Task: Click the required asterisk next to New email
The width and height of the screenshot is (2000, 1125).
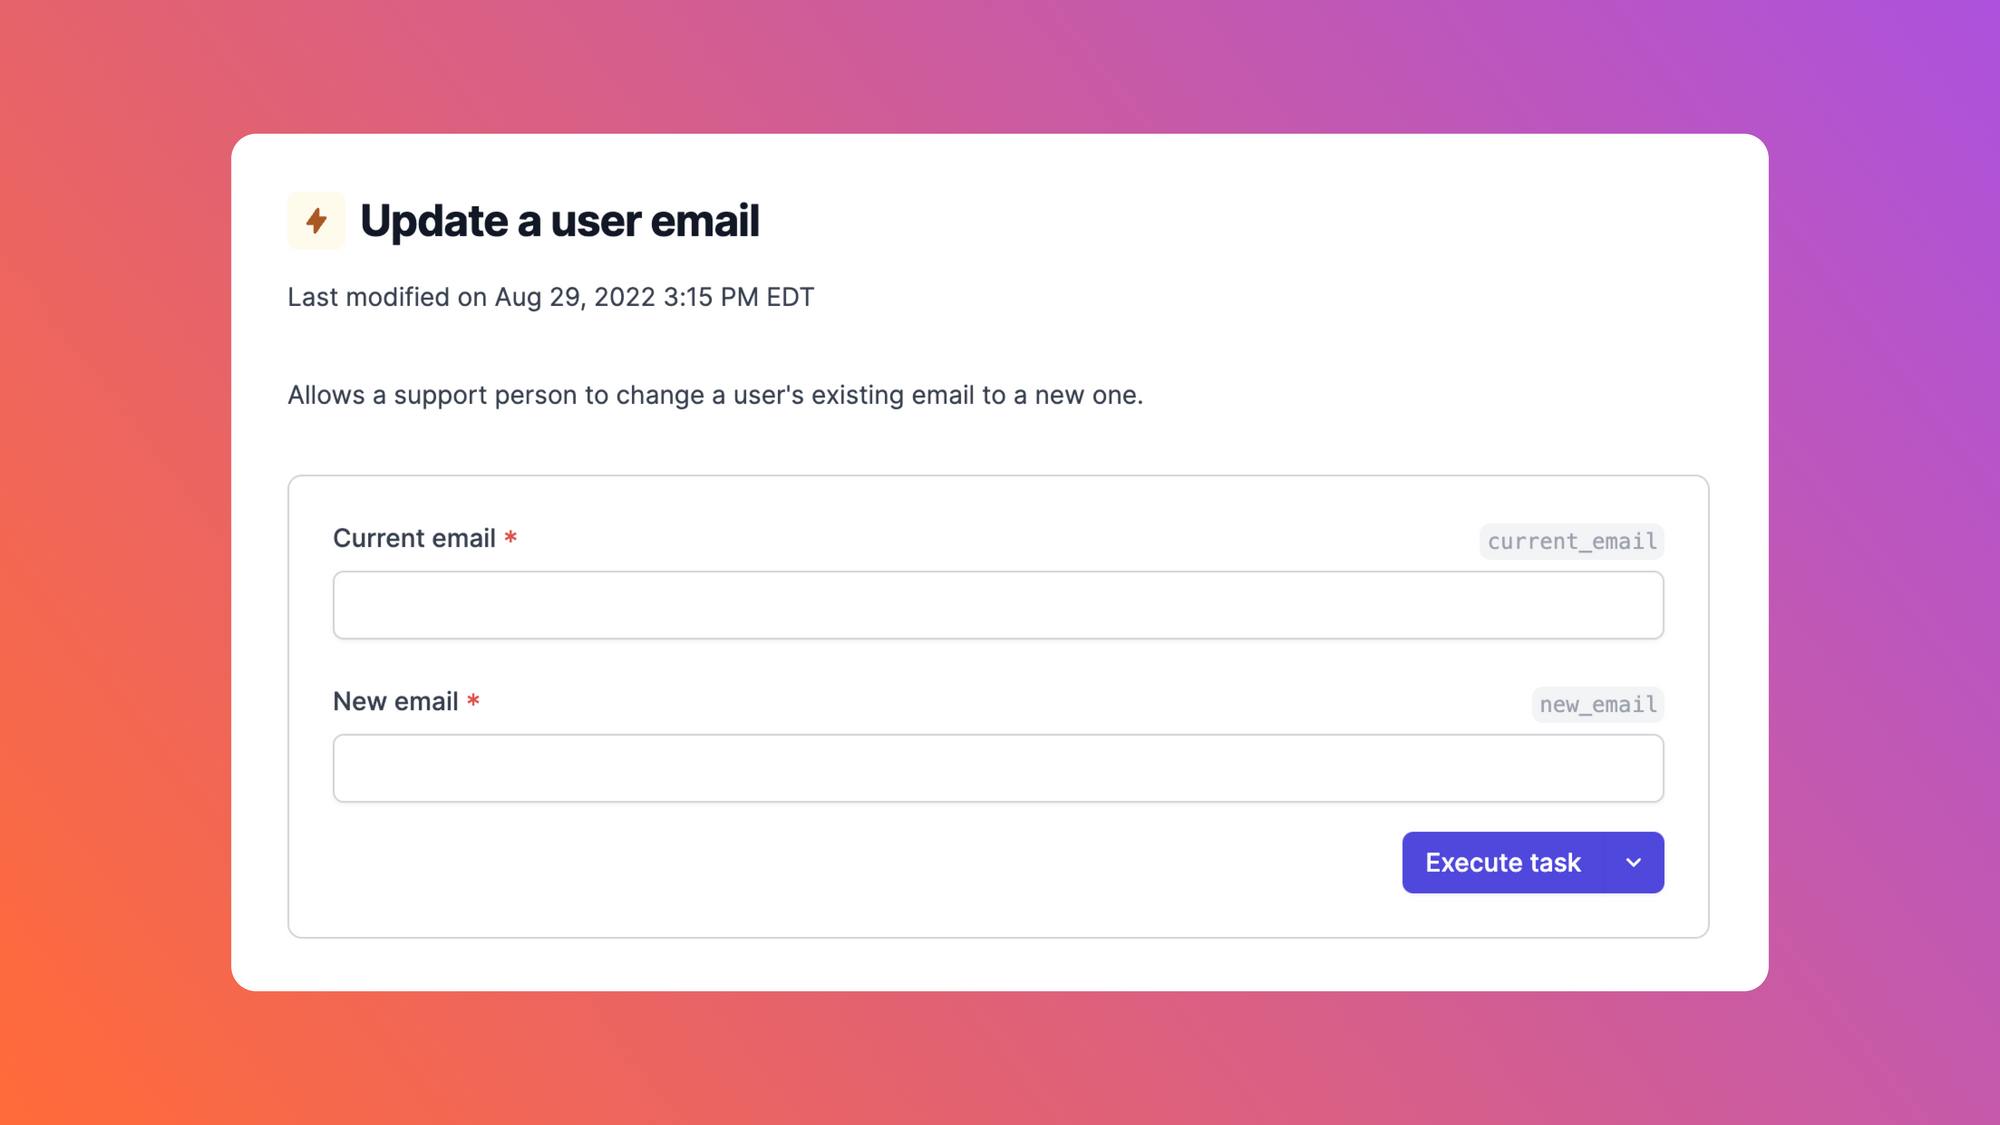Action: coord(473,702)
